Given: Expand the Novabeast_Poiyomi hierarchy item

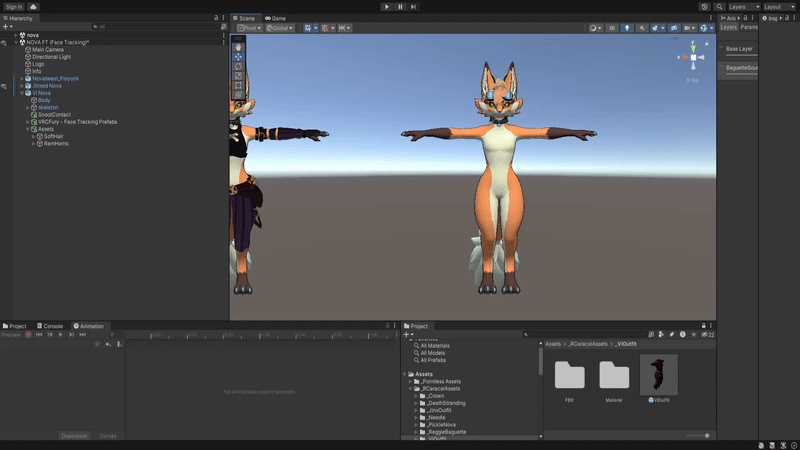Looking at the screenshot, I should 21,78.
